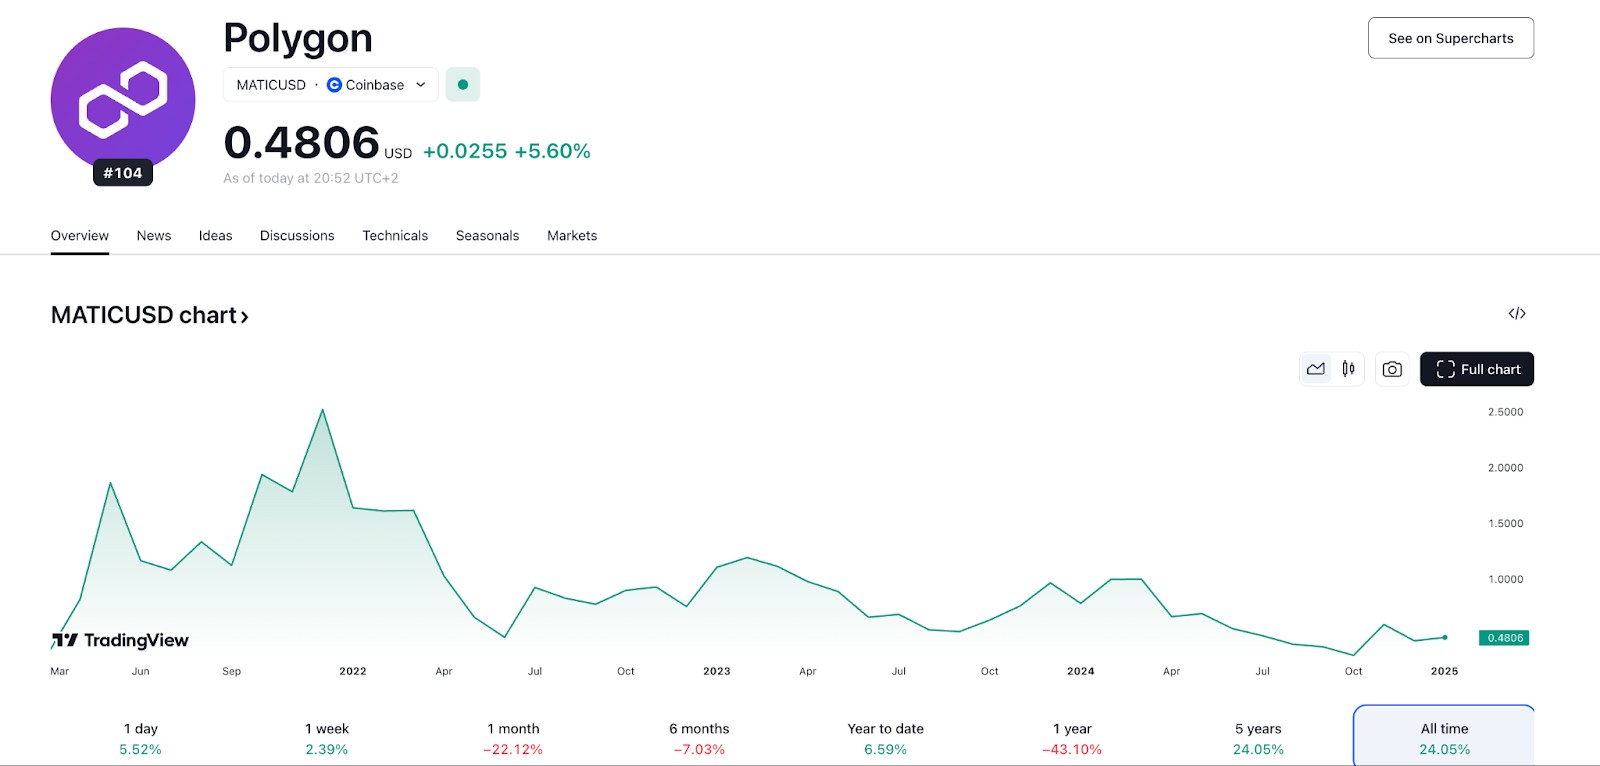Switch to the Ideas tab
Viewport: 1600px width, 766px height.
[x=215, y=236]
